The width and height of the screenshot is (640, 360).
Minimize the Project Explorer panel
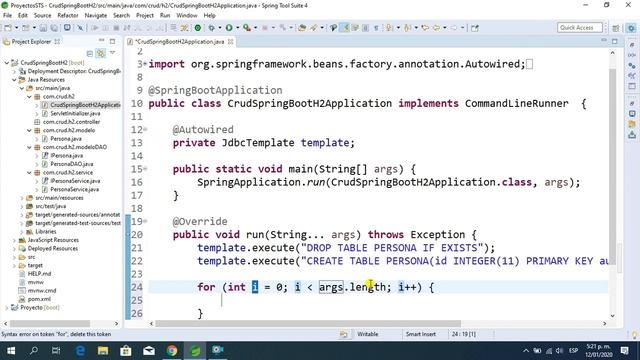click(x=102, y=41)
